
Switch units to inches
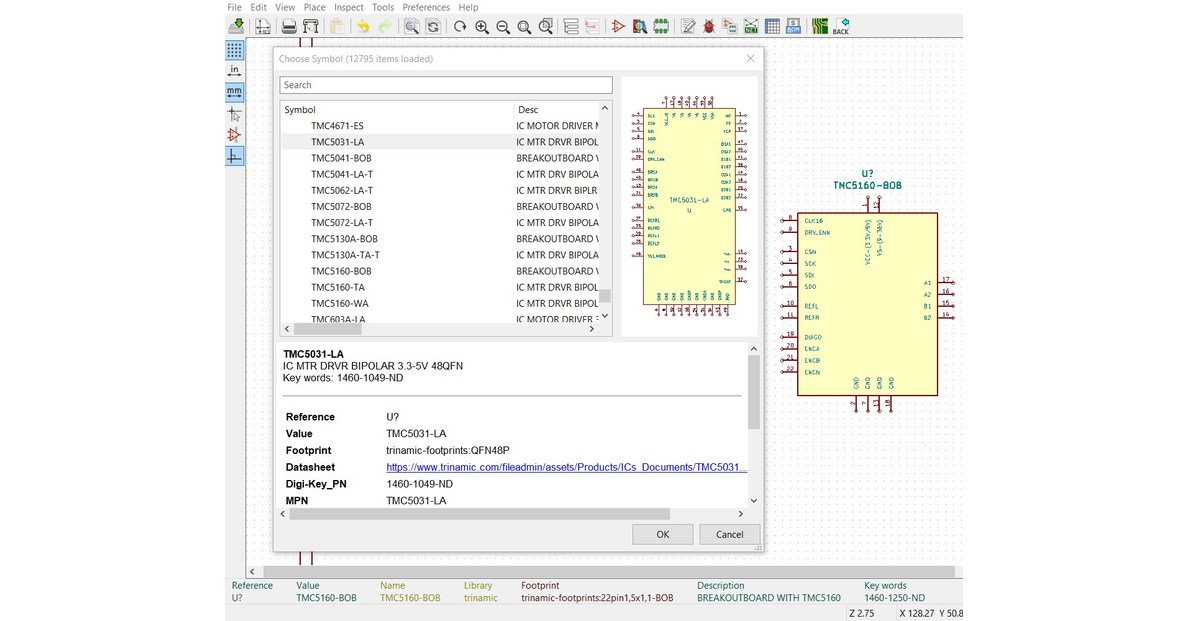233,70
